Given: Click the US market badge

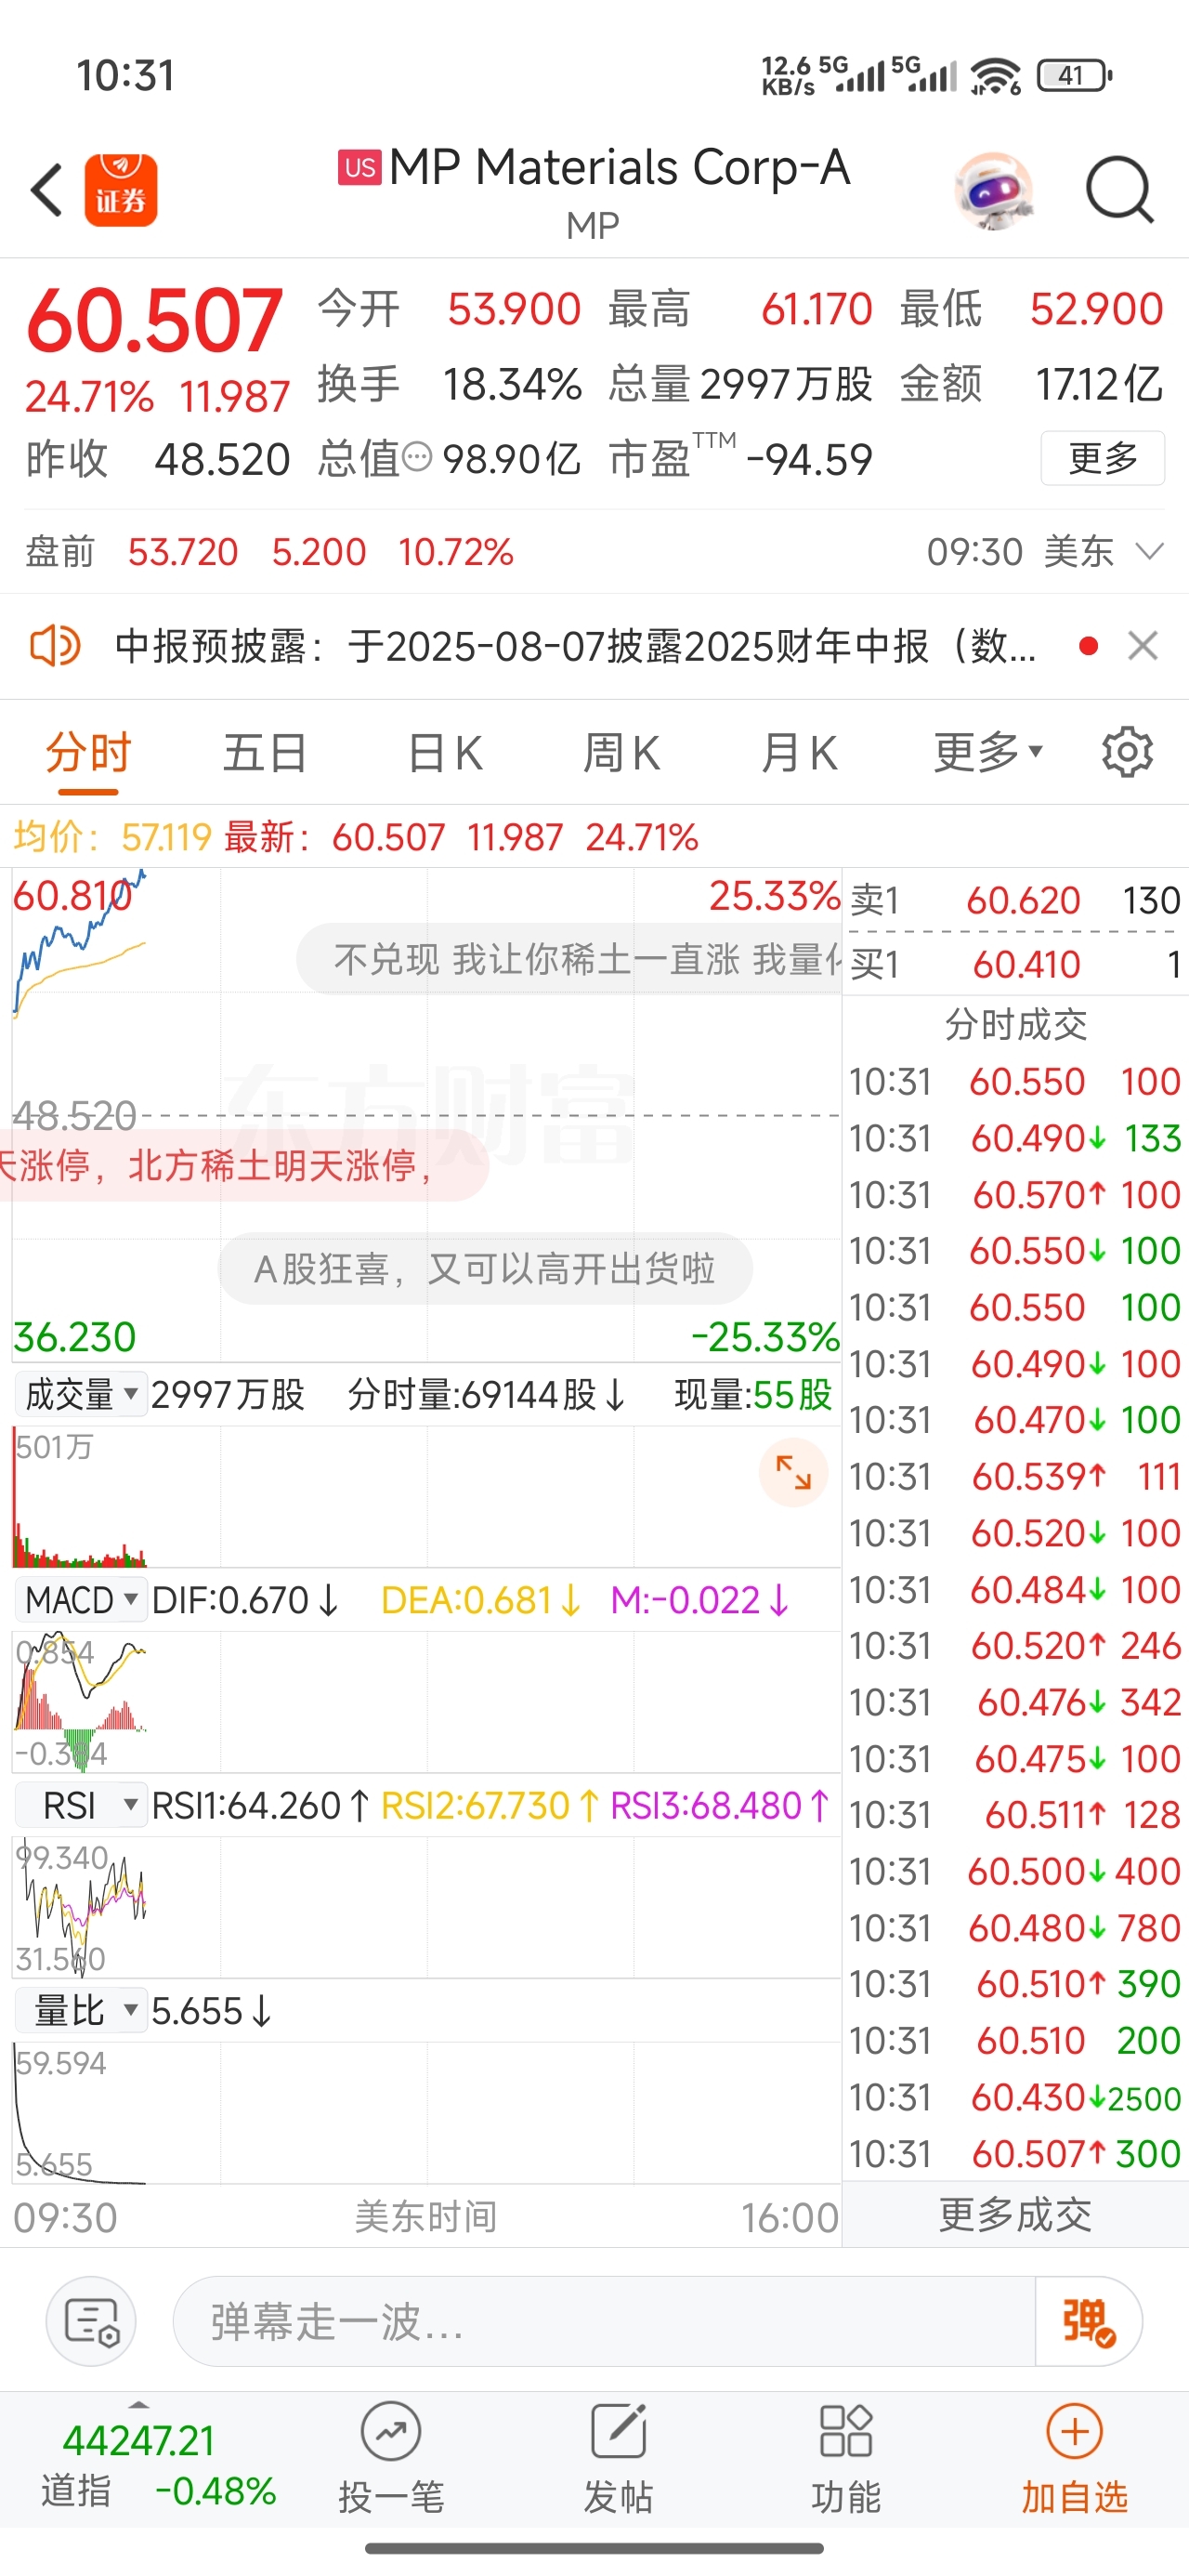Looking at the screenshot, I should (x=359, y=168).
